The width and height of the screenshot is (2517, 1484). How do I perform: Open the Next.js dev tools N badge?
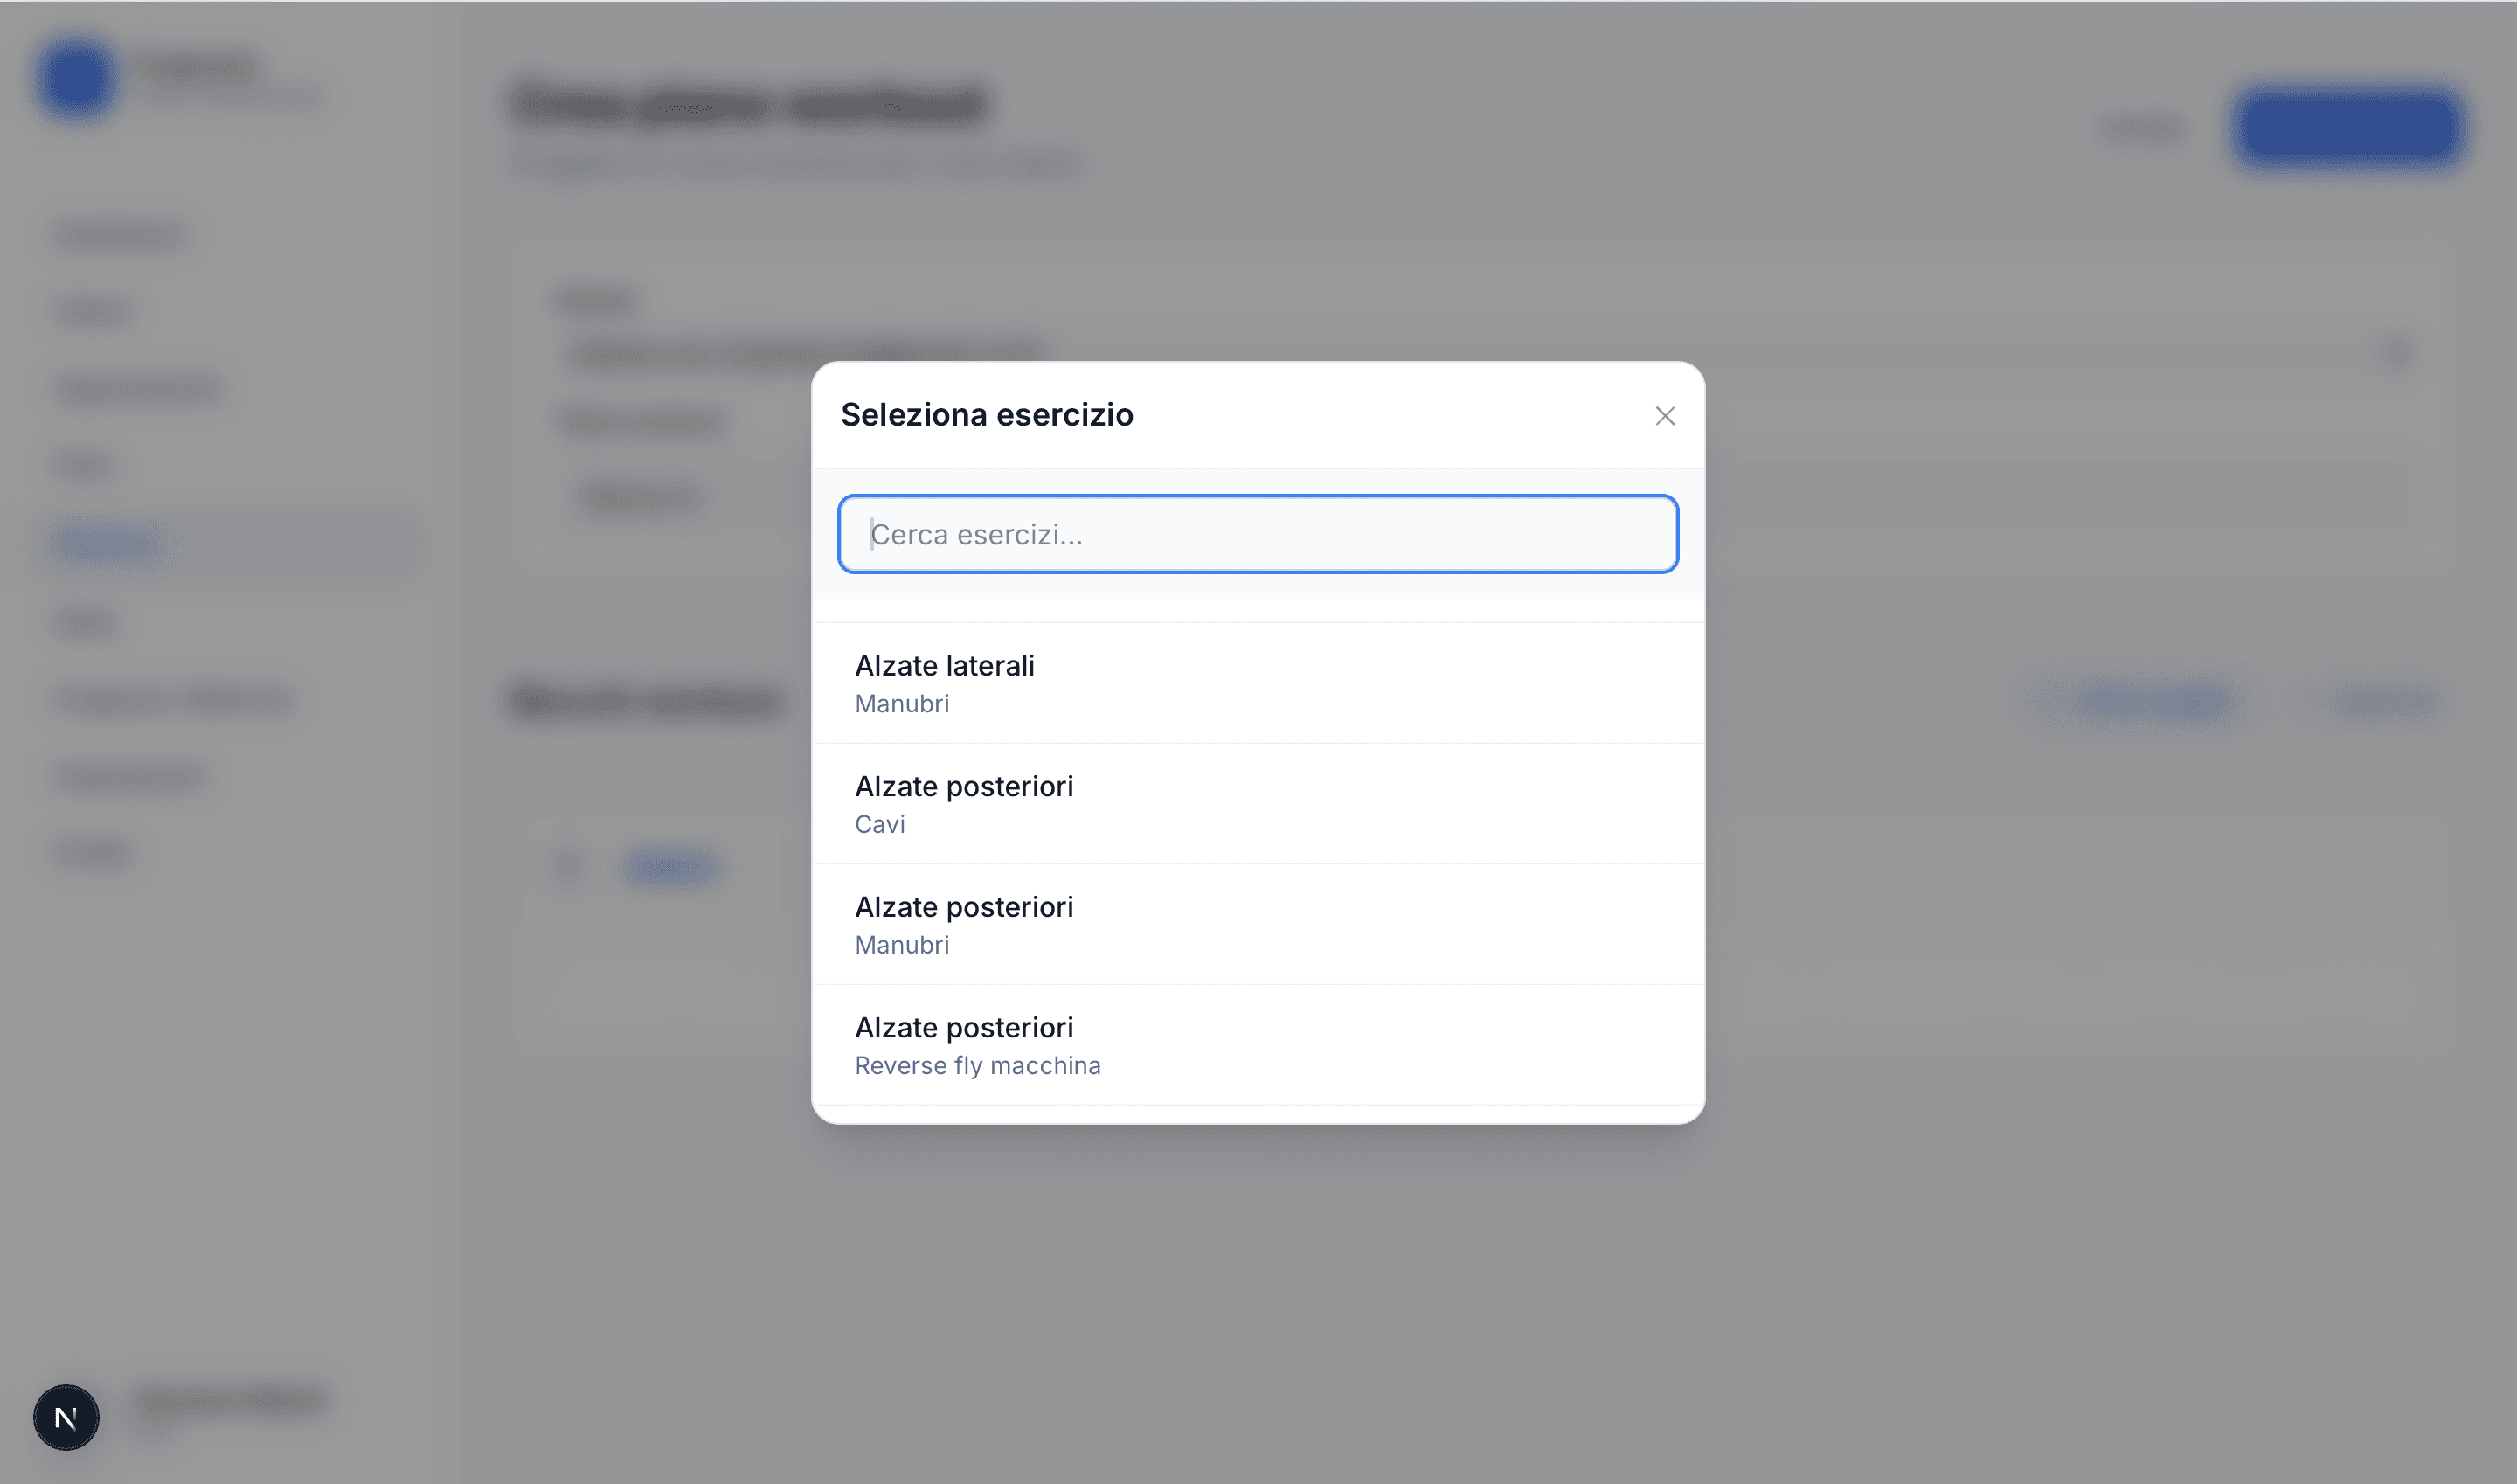point(66,1417)
